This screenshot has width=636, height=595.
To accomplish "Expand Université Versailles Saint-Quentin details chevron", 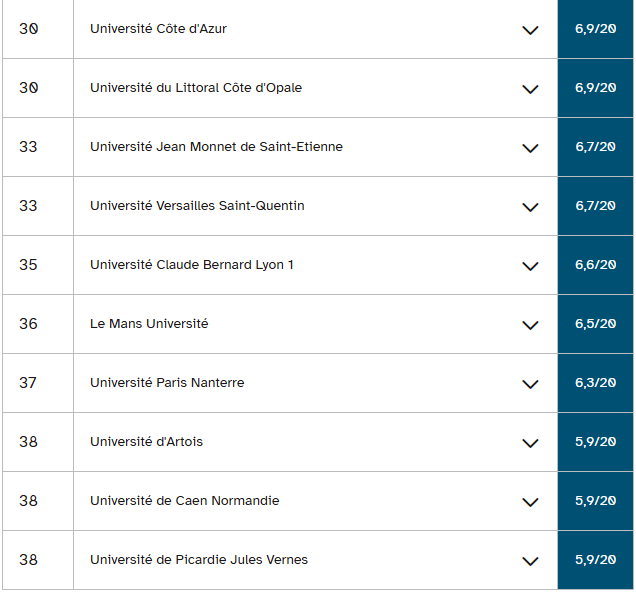I will pyautogui.click(x=531, y=207).
